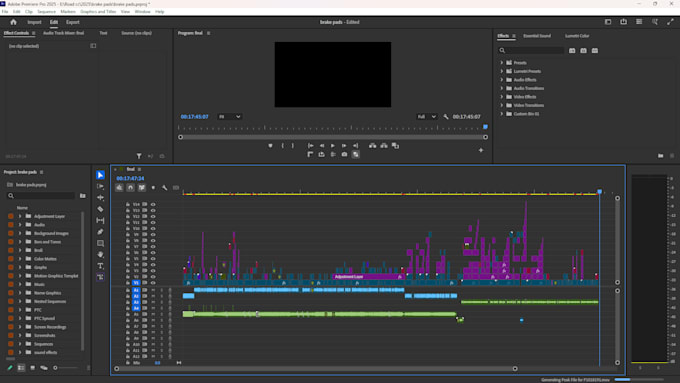The height and width of the screenshot is (383, 680).
Task: Select the Hand tool
Action: 100,254
